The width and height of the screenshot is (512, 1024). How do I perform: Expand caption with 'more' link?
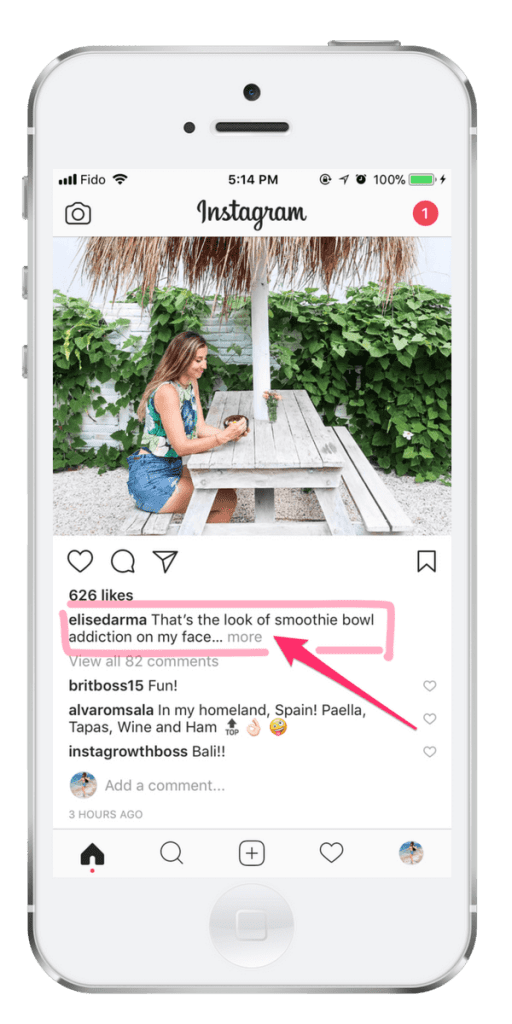244,637
